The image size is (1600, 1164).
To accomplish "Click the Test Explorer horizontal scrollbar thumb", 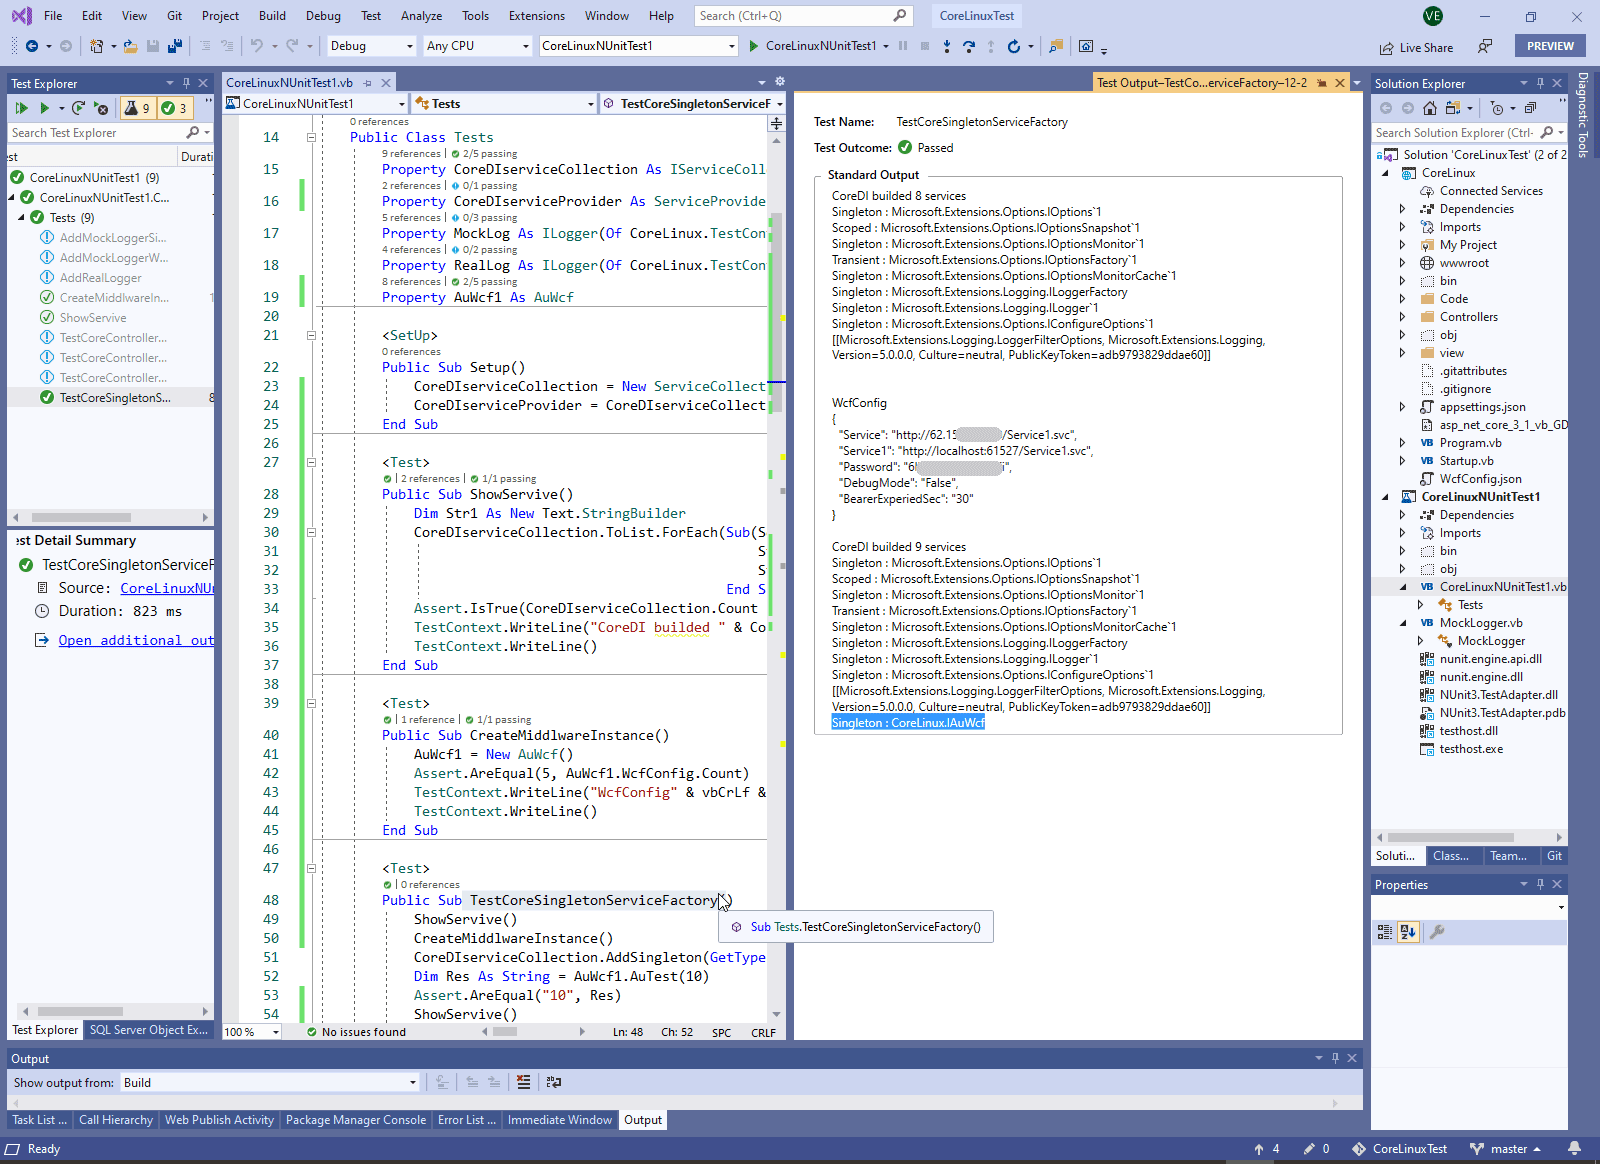I will click(x=81, y=517).
